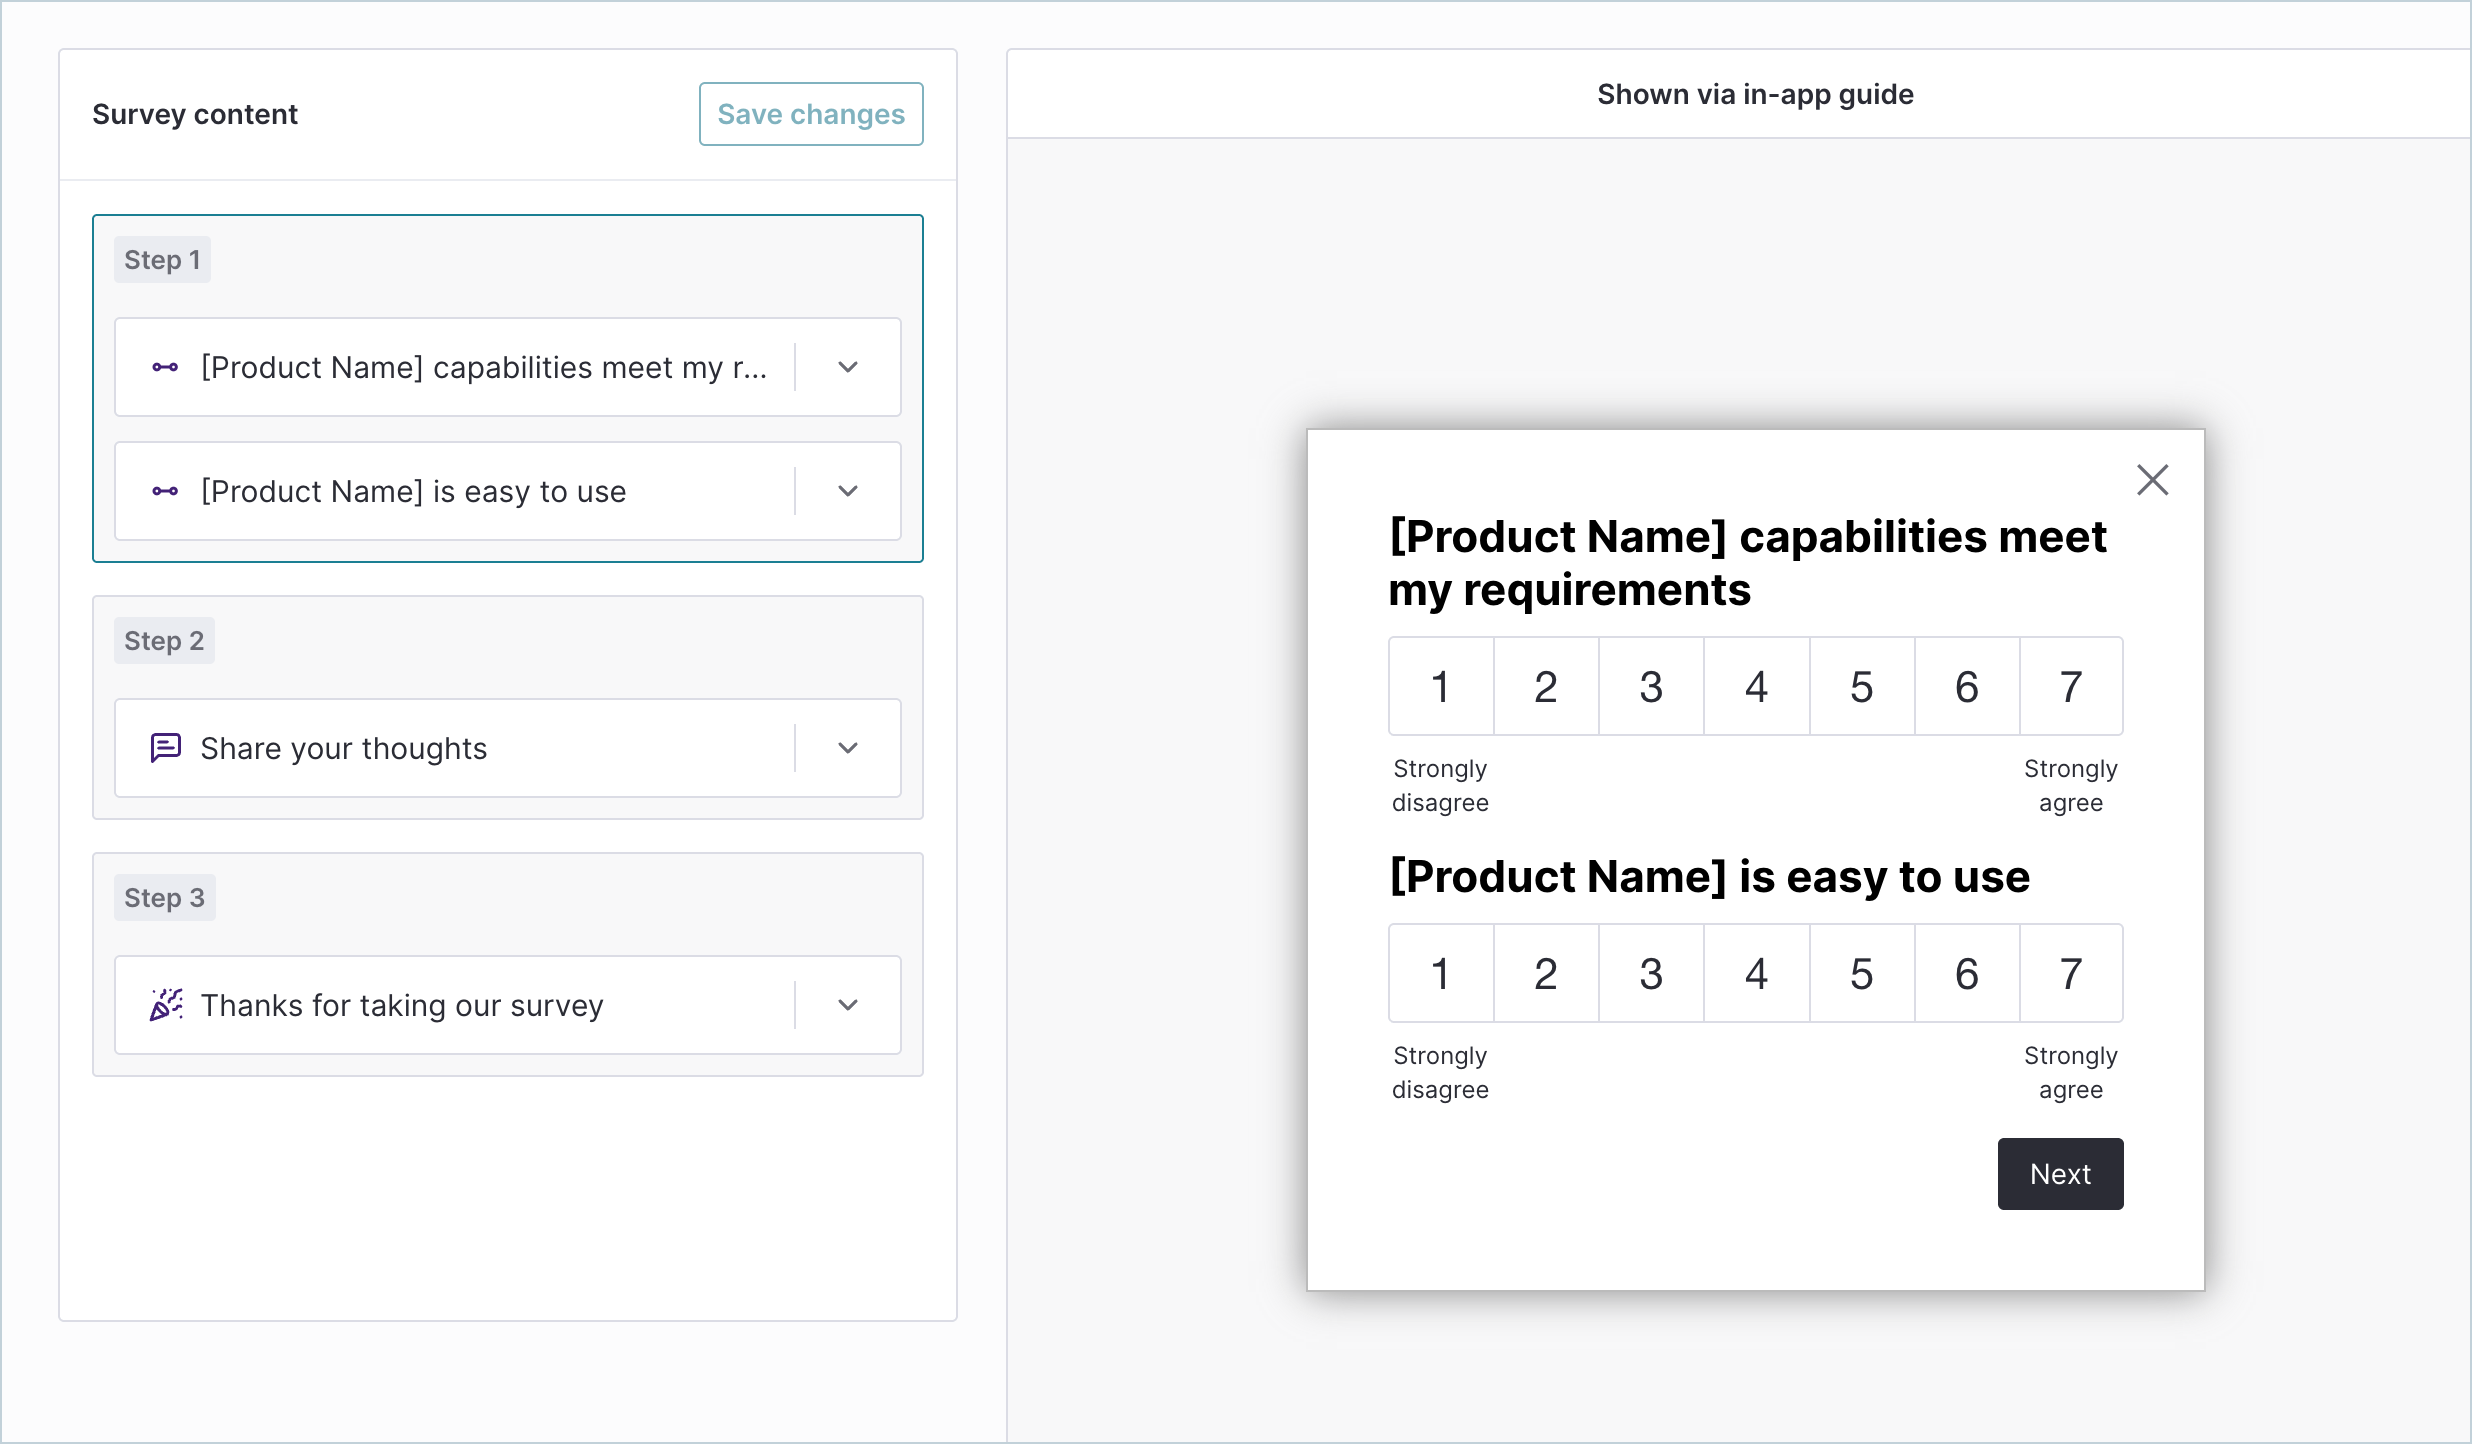Open the dropdown for "Thanks for taking our survey"
The image size is (2472, 1444).
(847, 1005)
